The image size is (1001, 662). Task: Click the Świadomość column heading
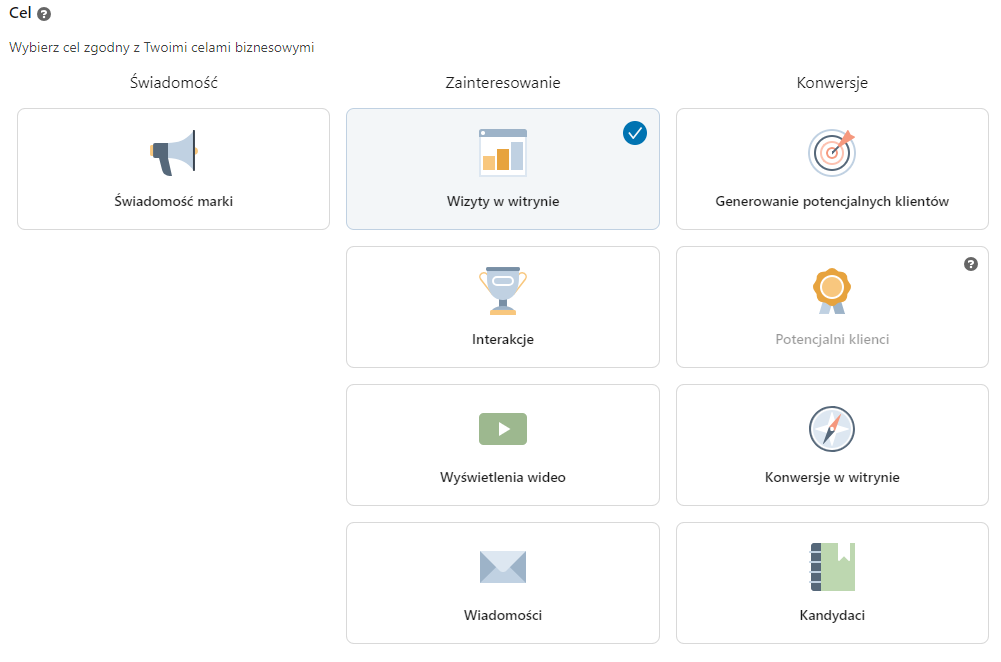(172, 83)
